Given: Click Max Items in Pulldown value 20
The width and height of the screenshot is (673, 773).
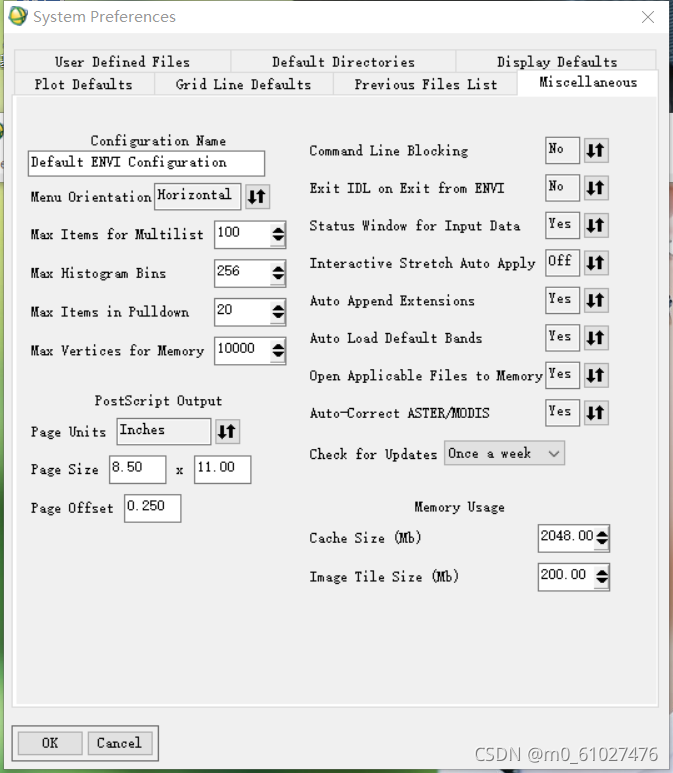Looking at the screenshot, I should point(243,312).
